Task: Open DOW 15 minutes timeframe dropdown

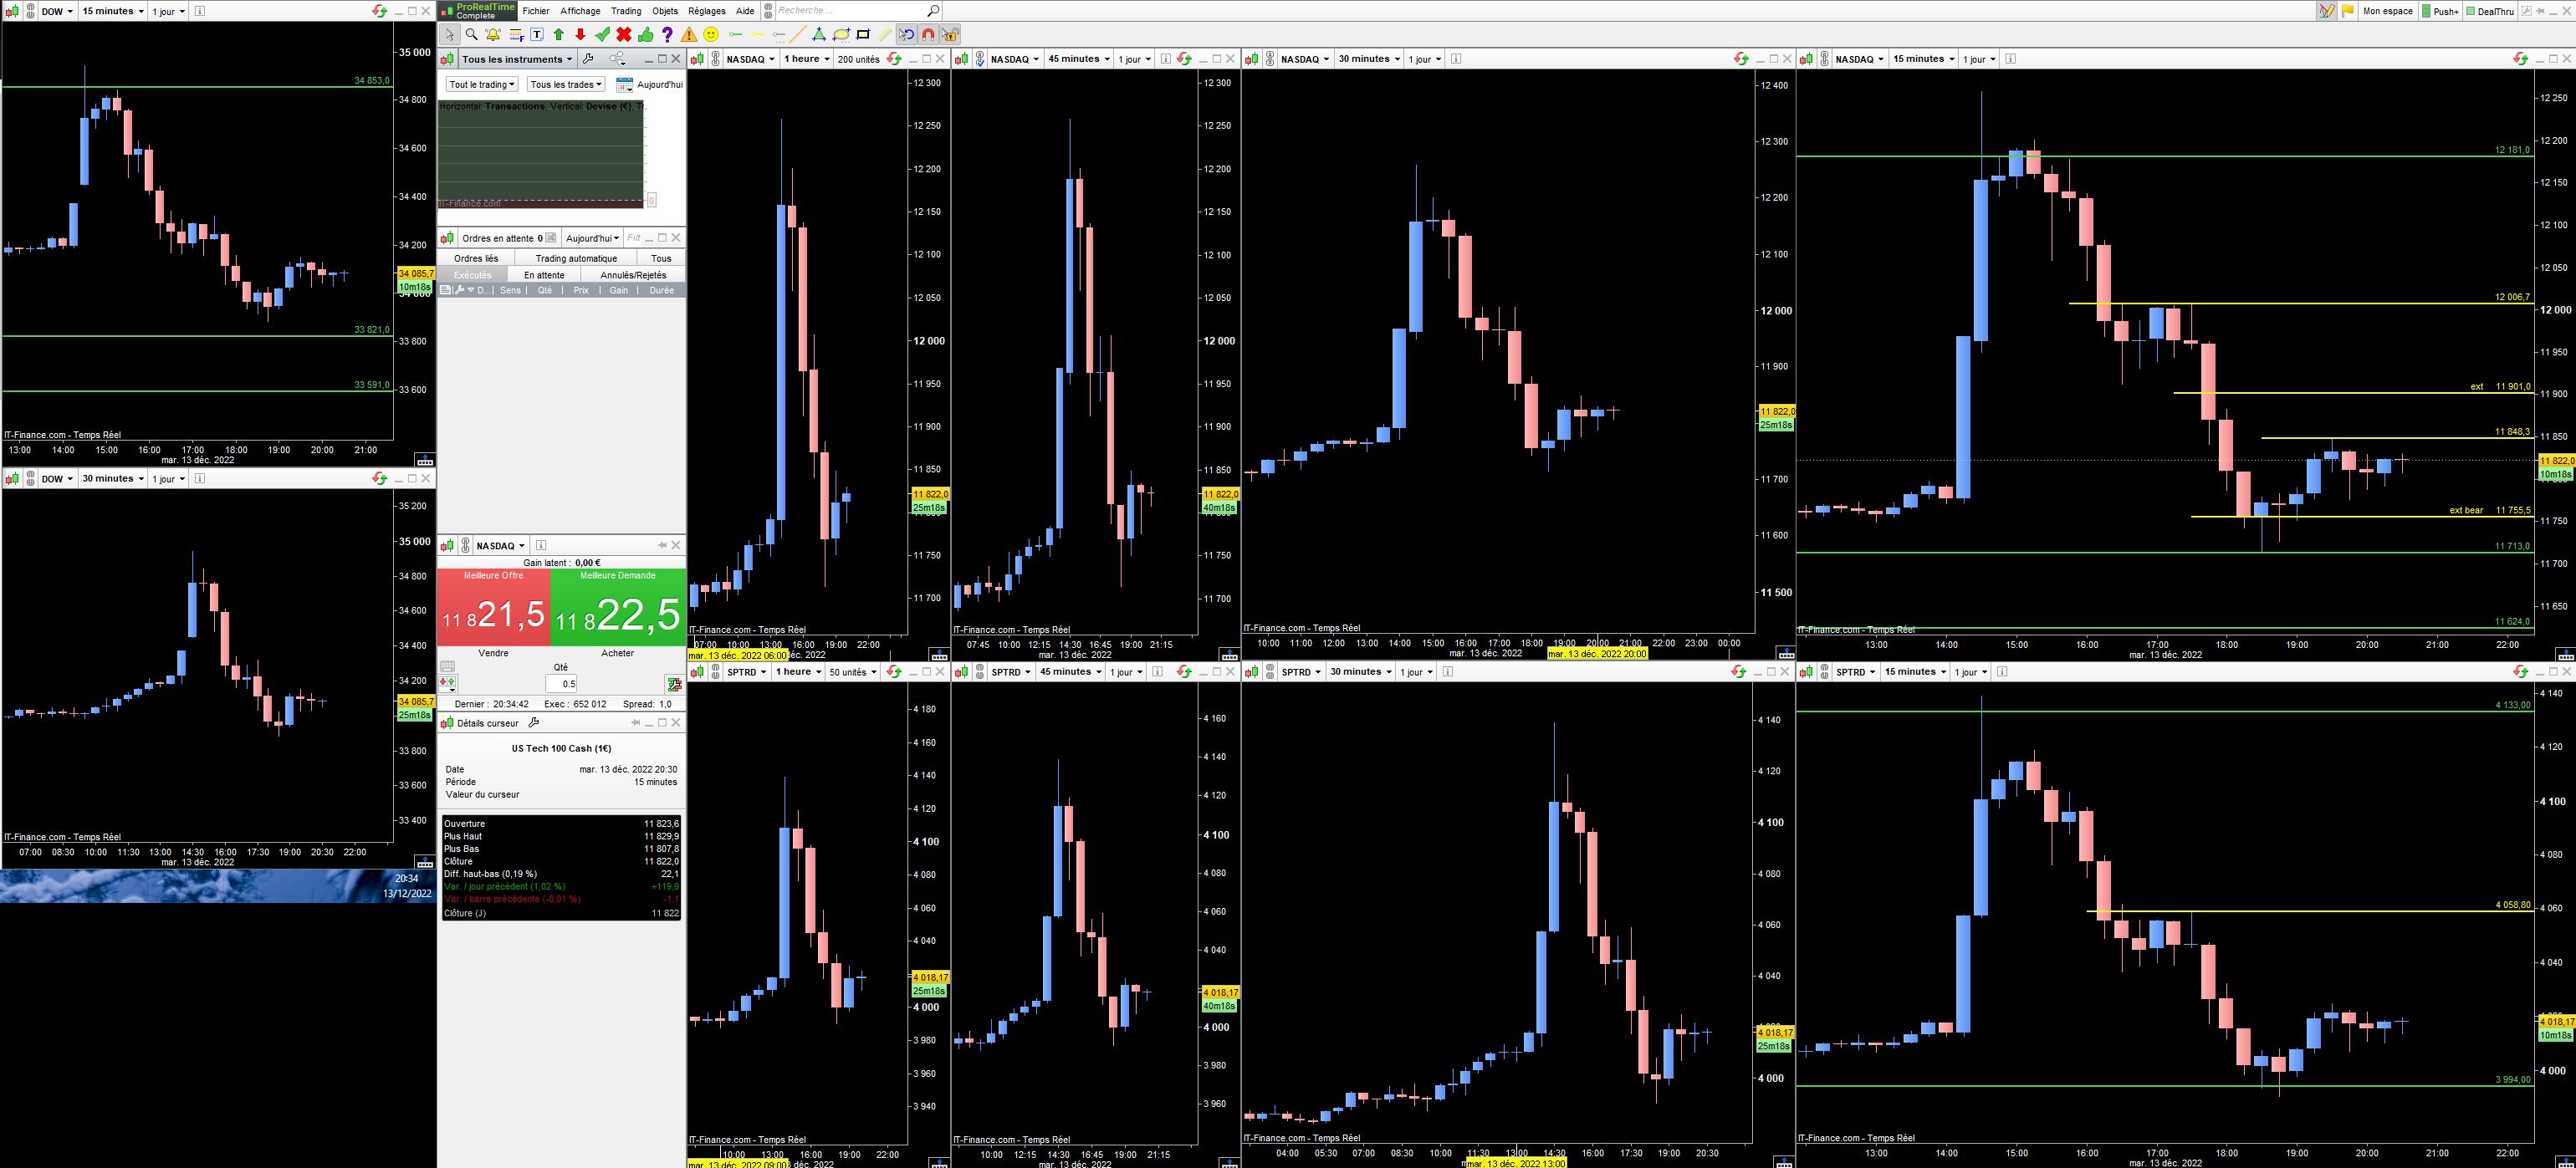Action: coord(113,11)
